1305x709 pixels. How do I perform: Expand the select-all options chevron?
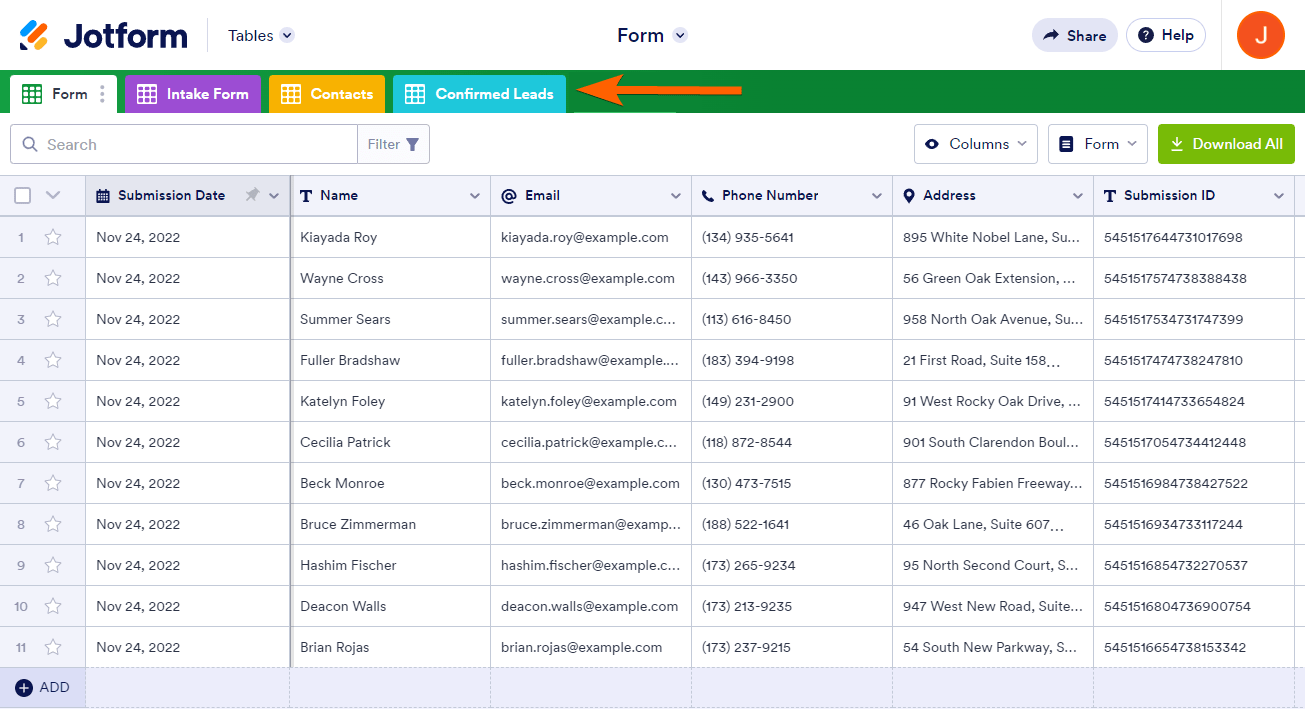tap(54, 195)
